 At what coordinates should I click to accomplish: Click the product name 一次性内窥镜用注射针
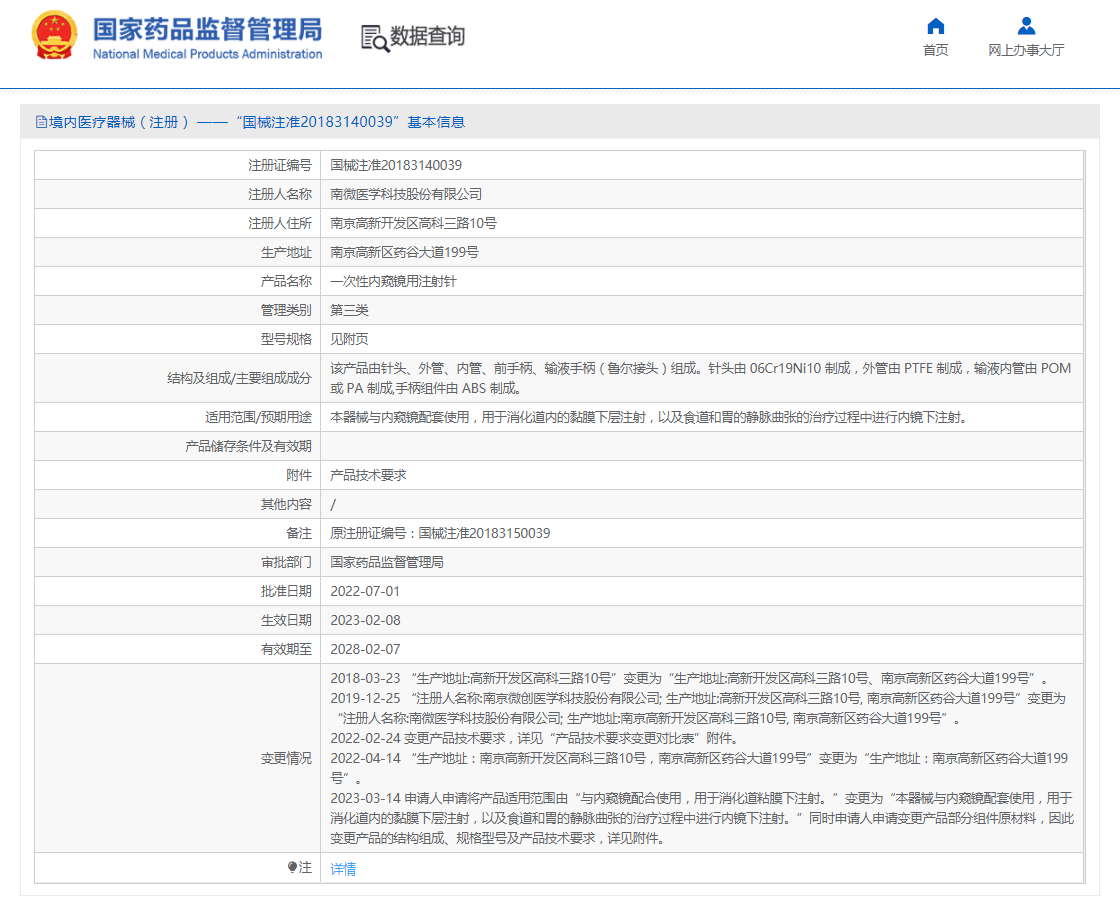(393, 281)
